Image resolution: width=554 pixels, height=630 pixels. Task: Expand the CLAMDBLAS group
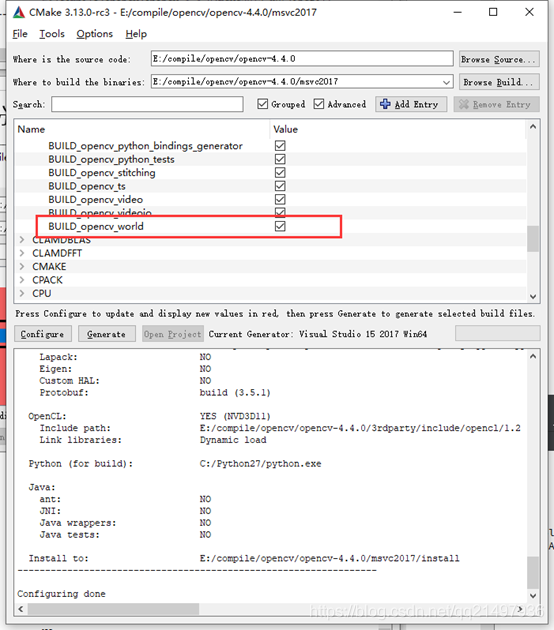coord(22,240)
